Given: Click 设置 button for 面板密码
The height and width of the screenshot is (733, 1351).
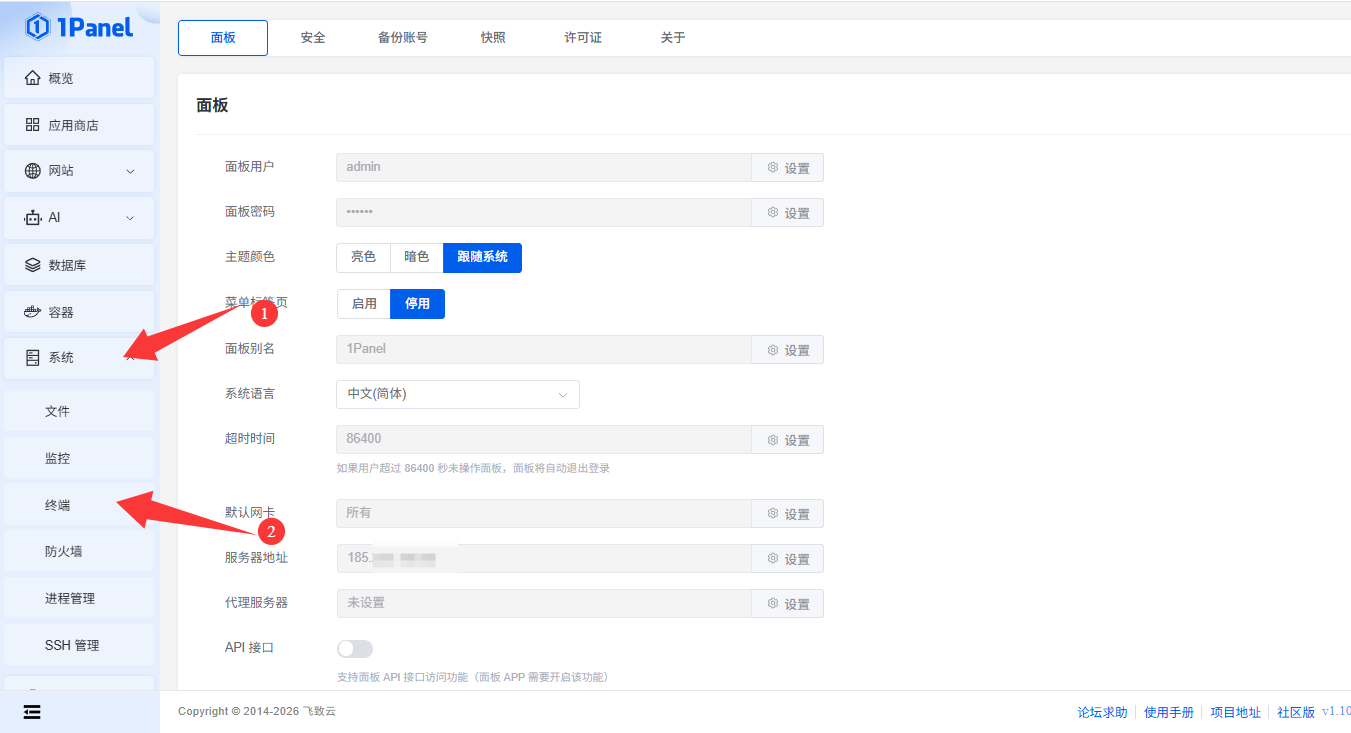Looking at the screenshot, I should (x=788, y=213).
